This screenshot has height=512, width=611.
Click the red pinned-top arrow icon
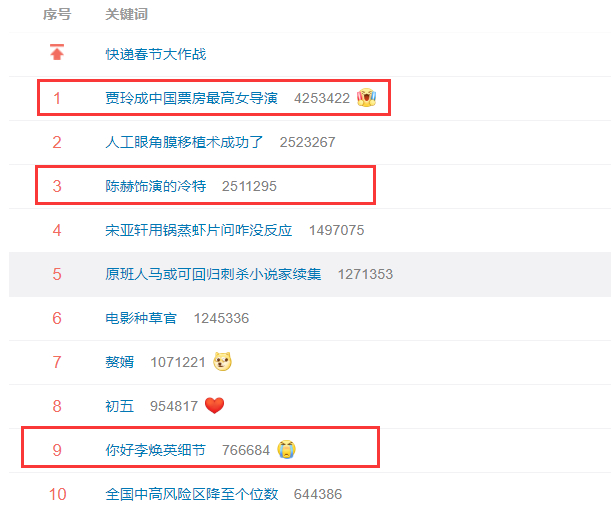(57, 52)
